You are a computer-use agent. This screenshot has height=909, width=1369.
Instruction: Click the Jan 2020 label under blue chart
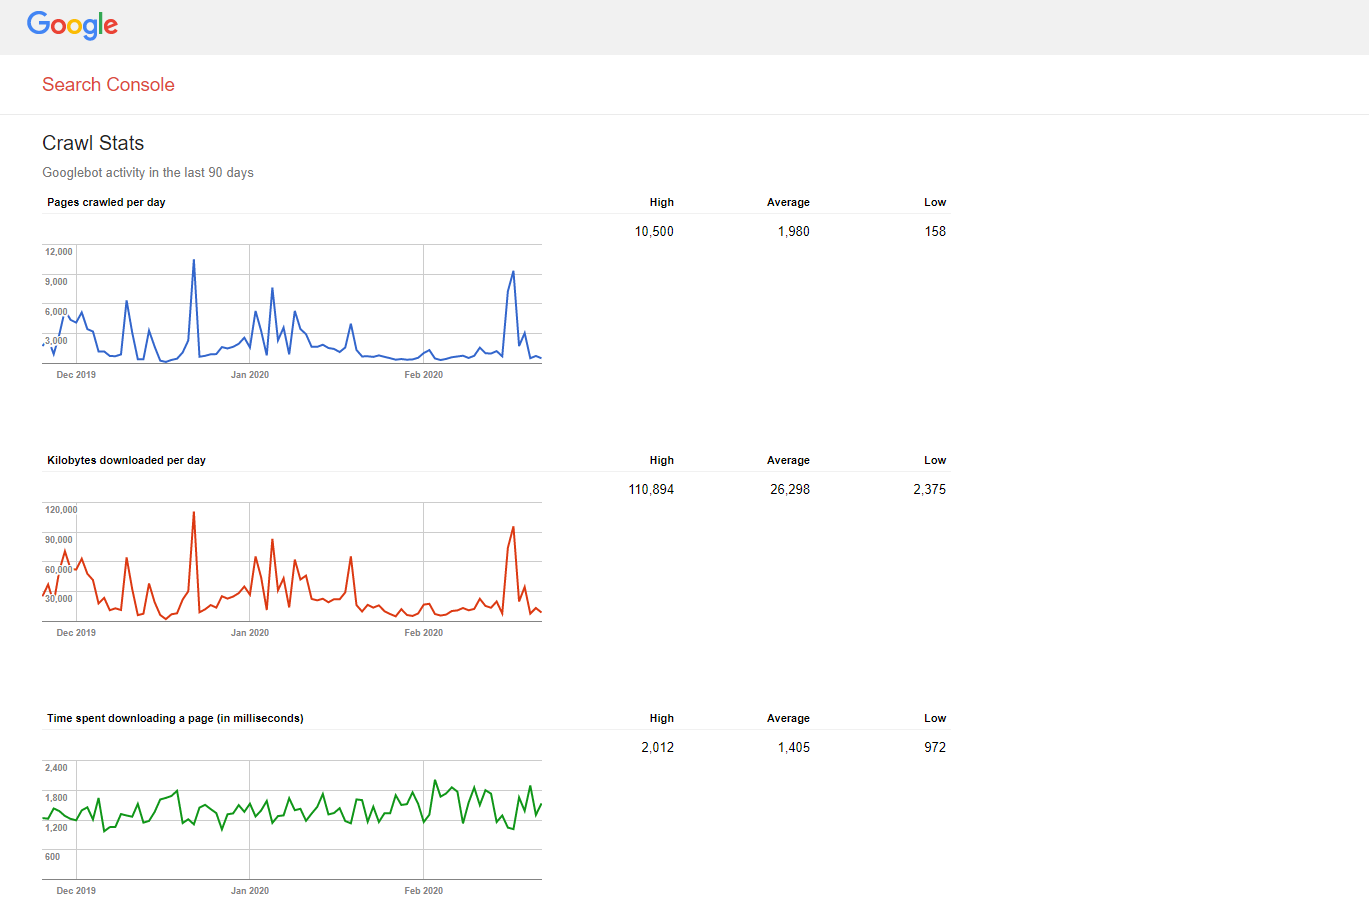(250, 375)
